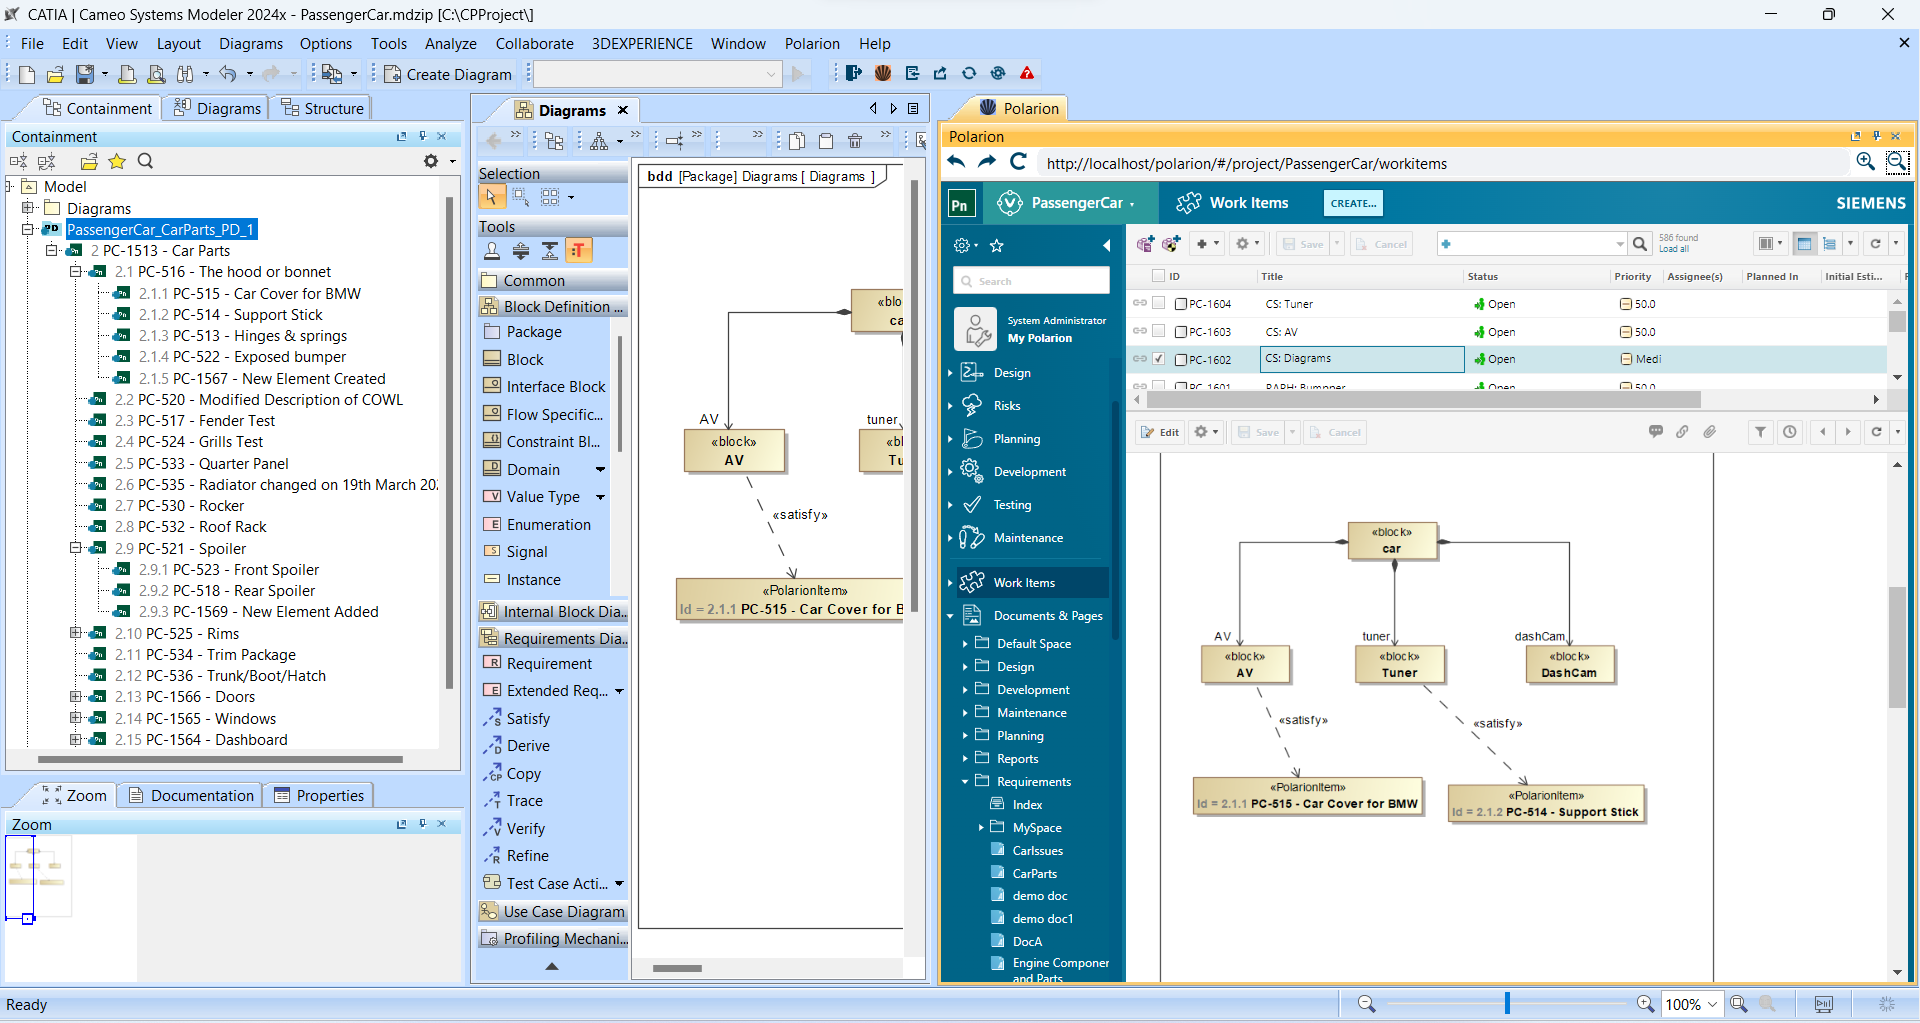Click the red warning triangle toolbar icon
The image size is (1920, 1023).
pyautogui.click(x=1027, y=73)
